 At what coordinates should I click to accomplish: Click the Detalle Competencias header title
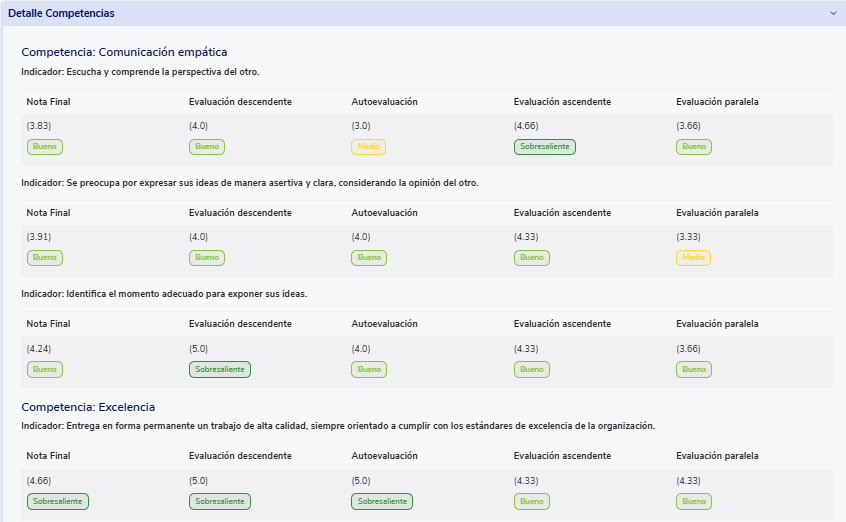(x=61, y=14)
